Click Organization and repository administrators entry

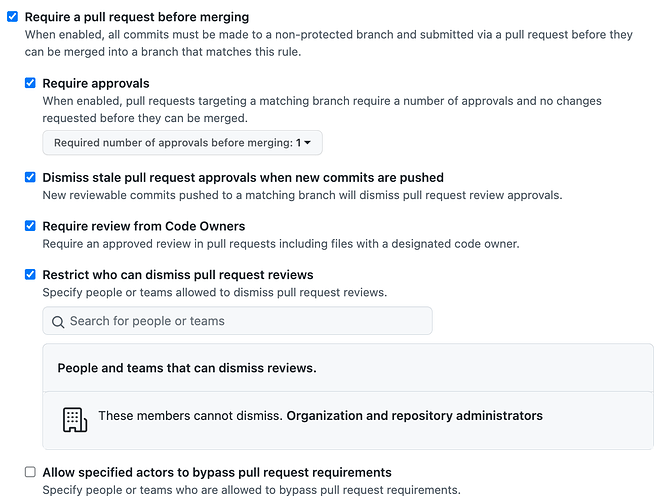pos(415,416)
